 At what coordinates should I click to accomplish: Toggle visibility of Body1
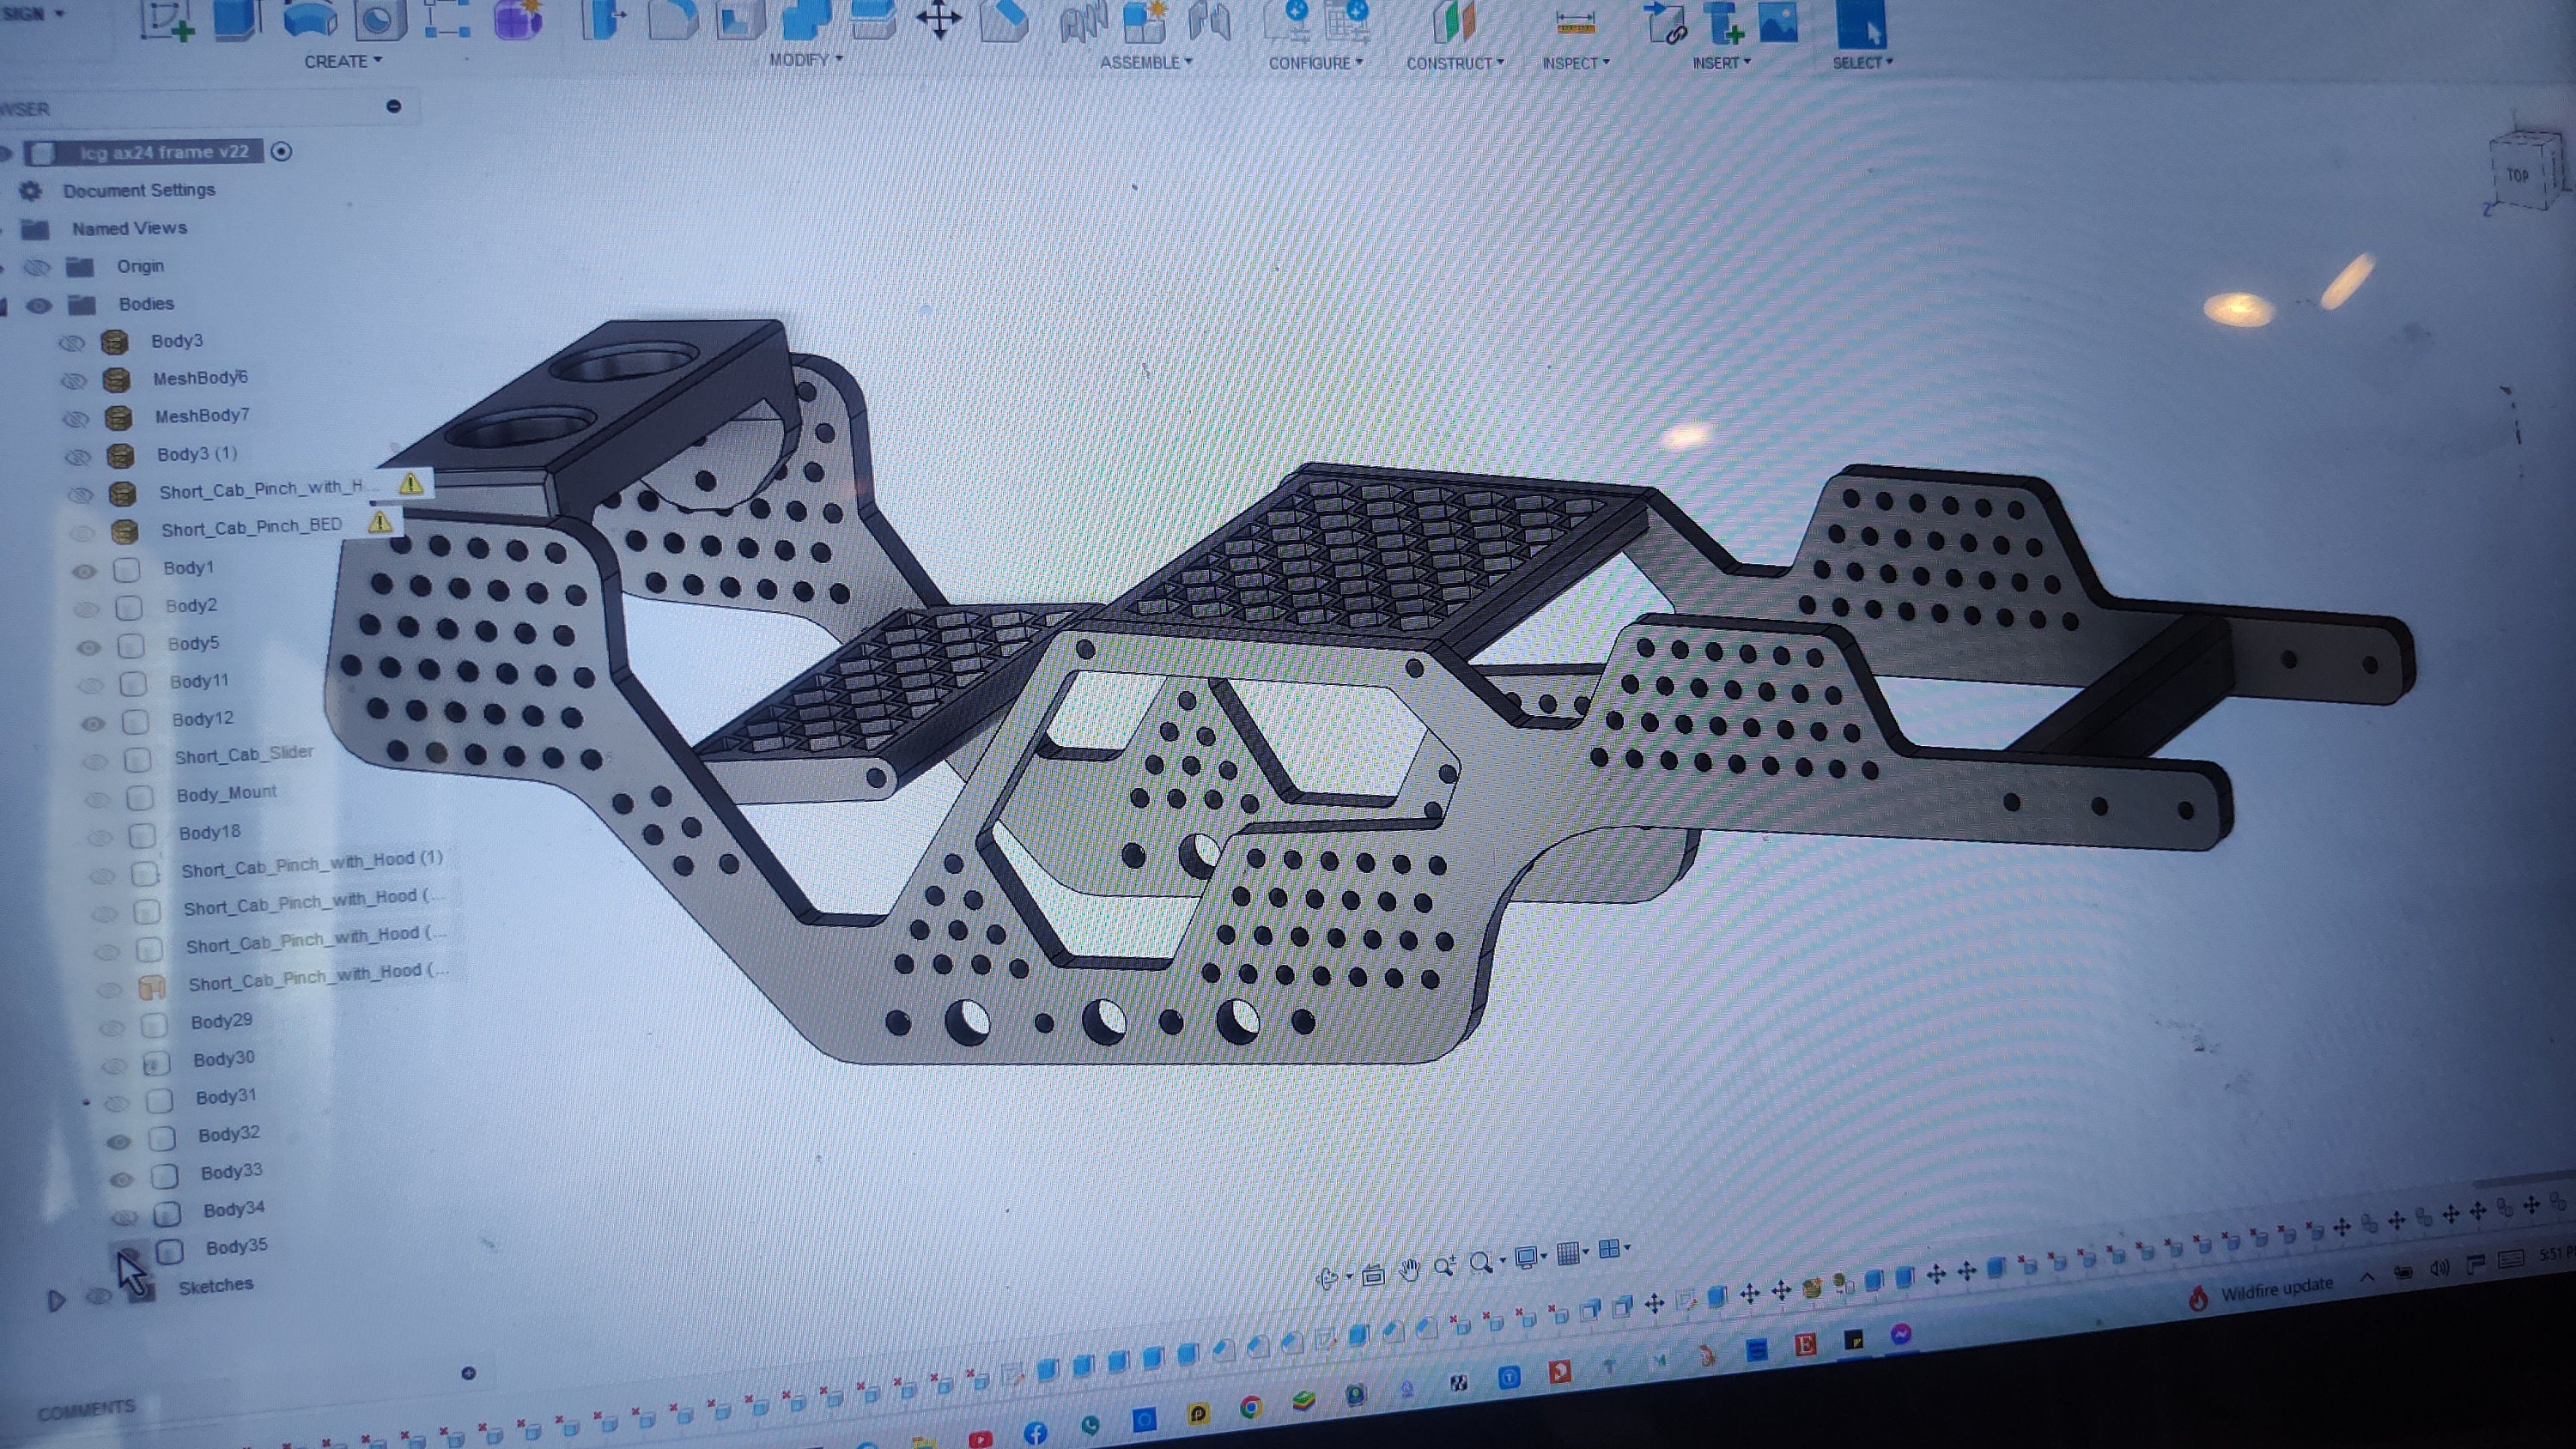[85, 571]
